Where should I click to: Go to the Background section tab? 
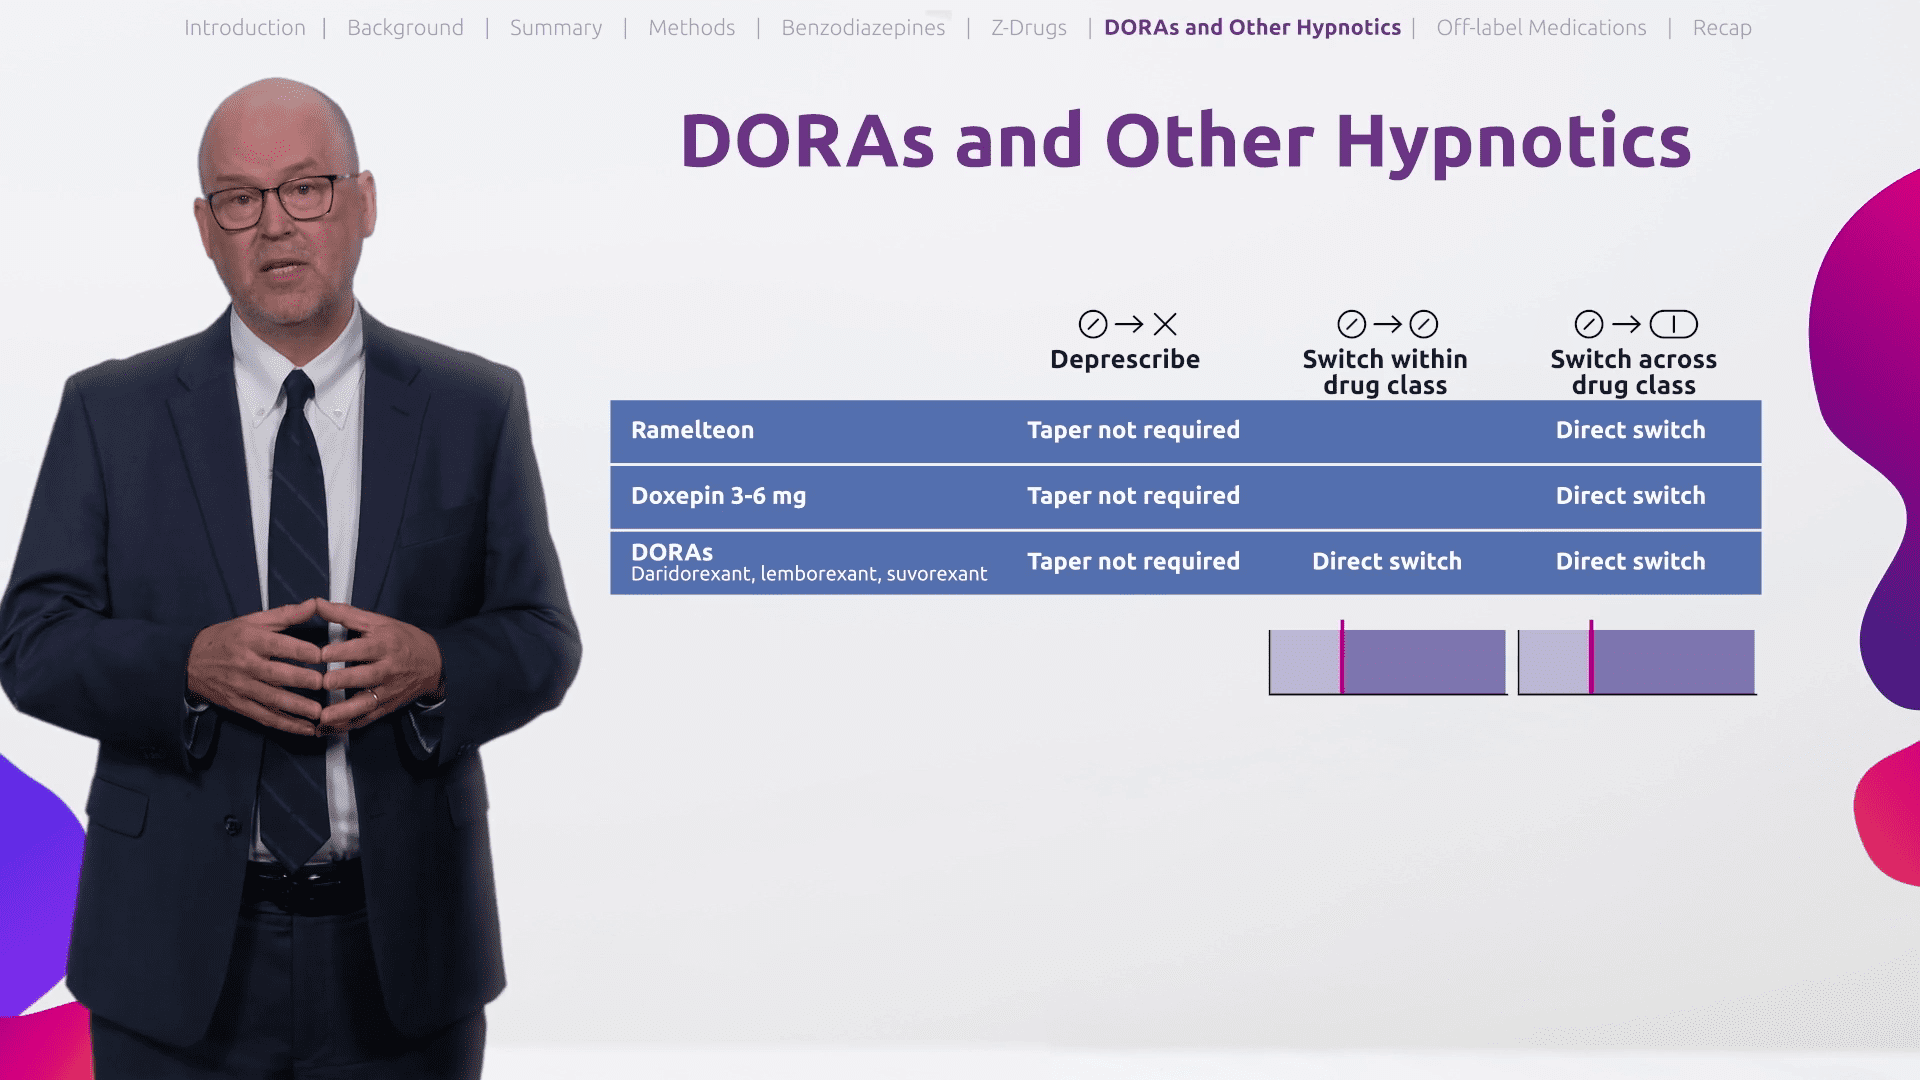405,28
